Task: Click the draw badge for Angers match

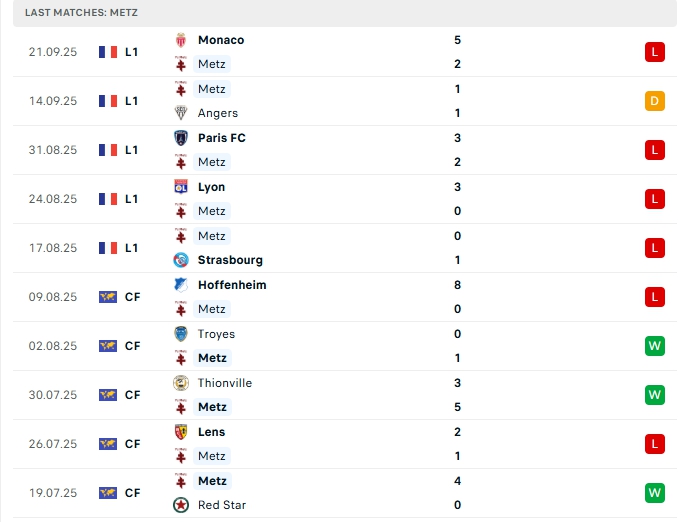Action: (x=655, y=101)
